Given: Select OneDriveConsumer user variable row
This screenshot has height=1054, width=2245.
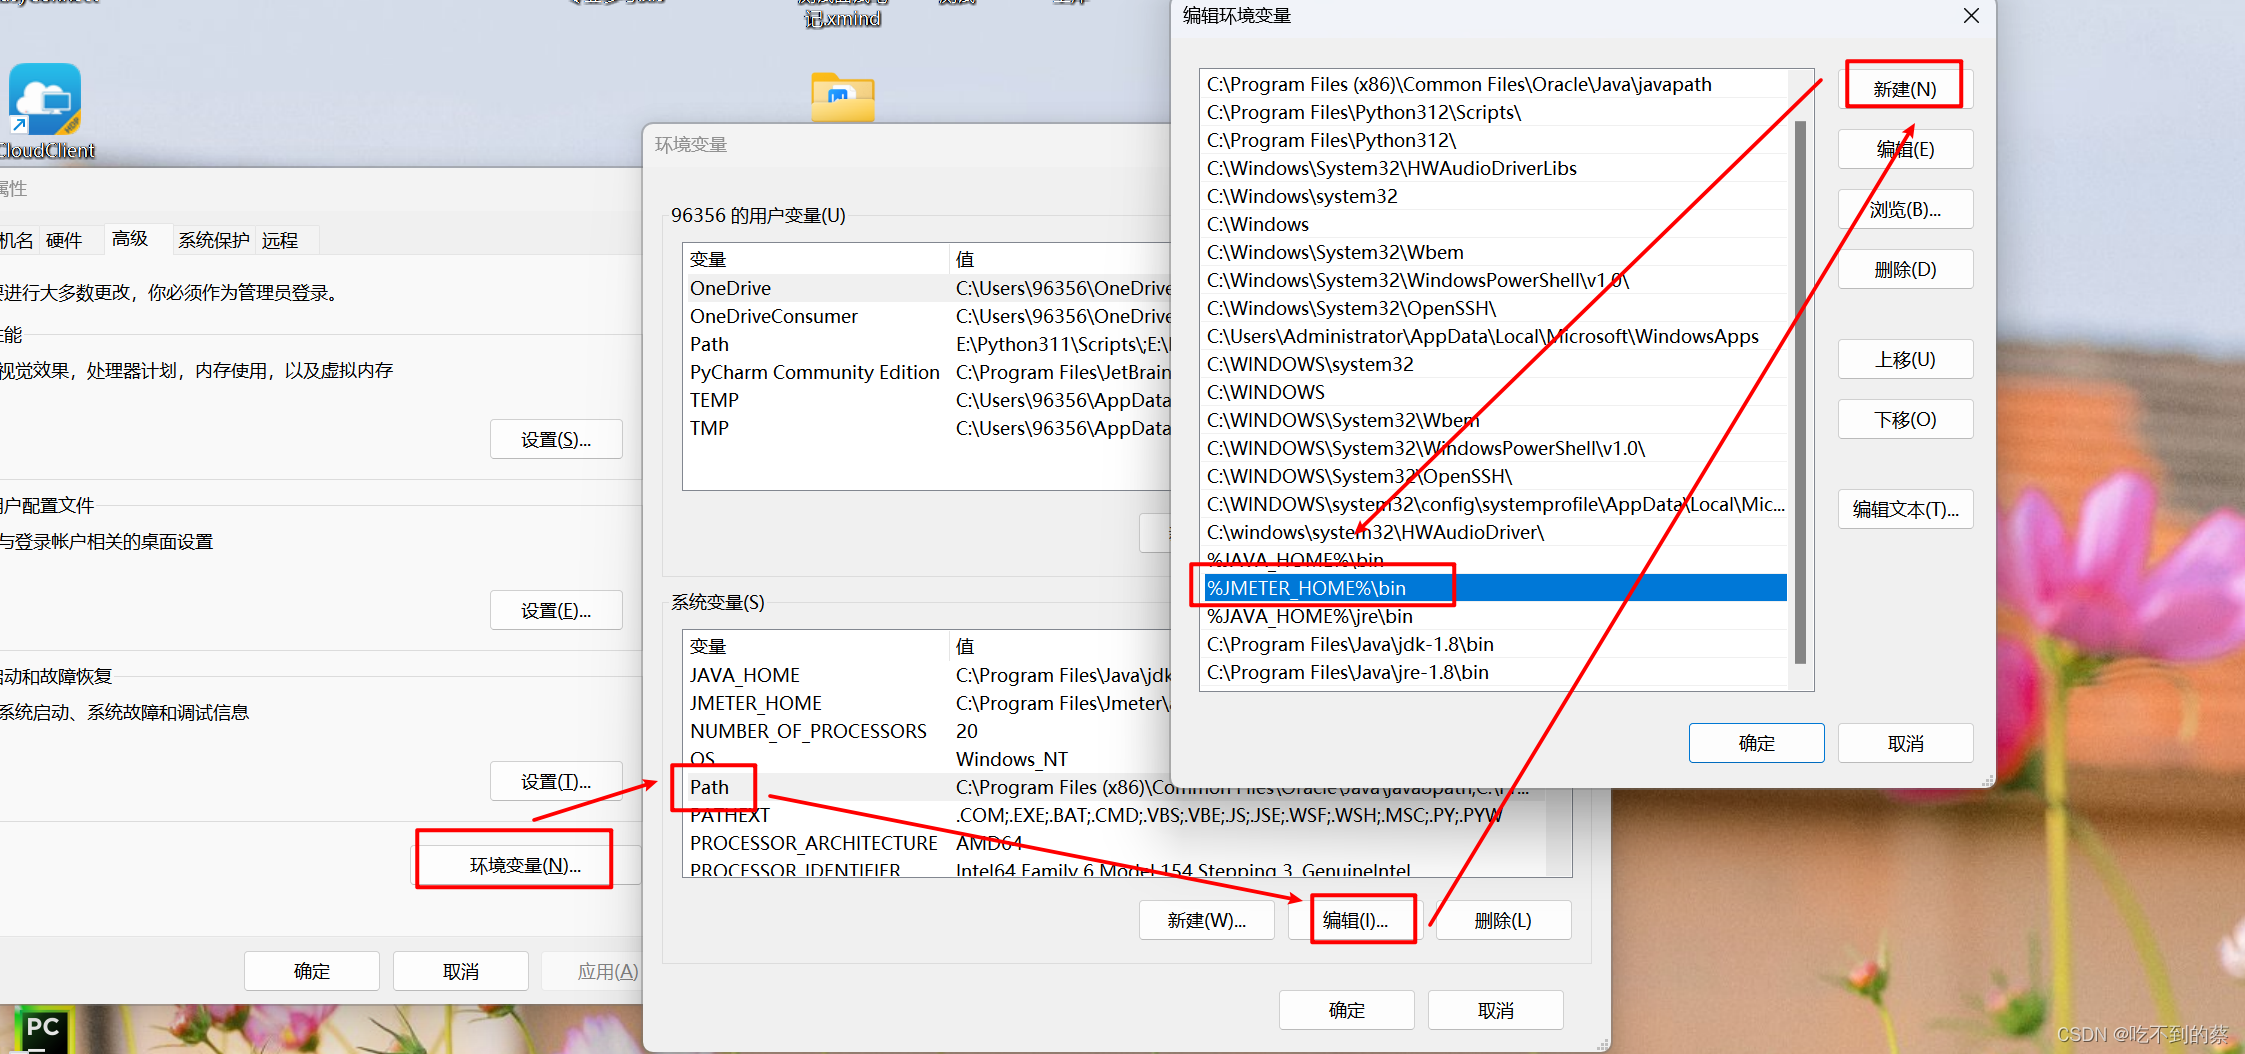Looking at the screenshot, I should [927, 316].
